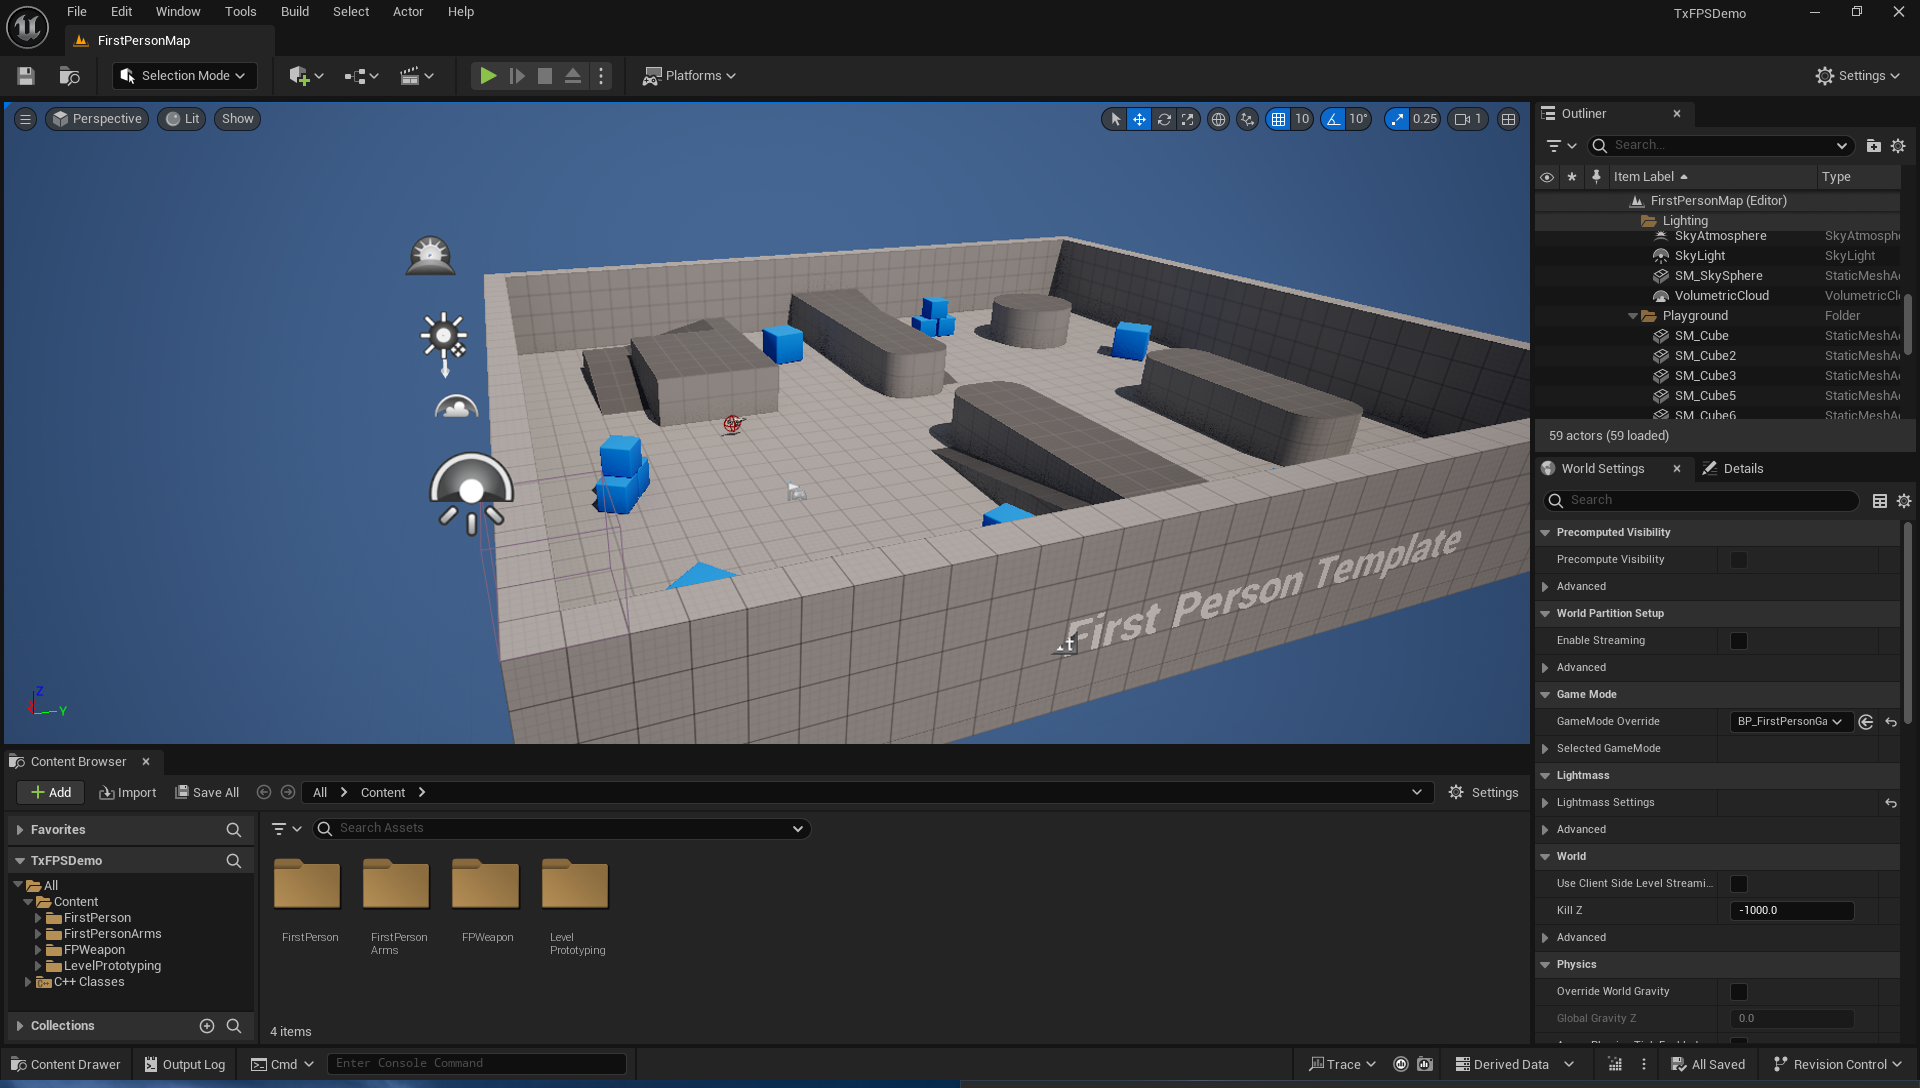Enable the Enable Streaming checkbox
Screen dimensions: 1920x1088
pos(1739,641)
